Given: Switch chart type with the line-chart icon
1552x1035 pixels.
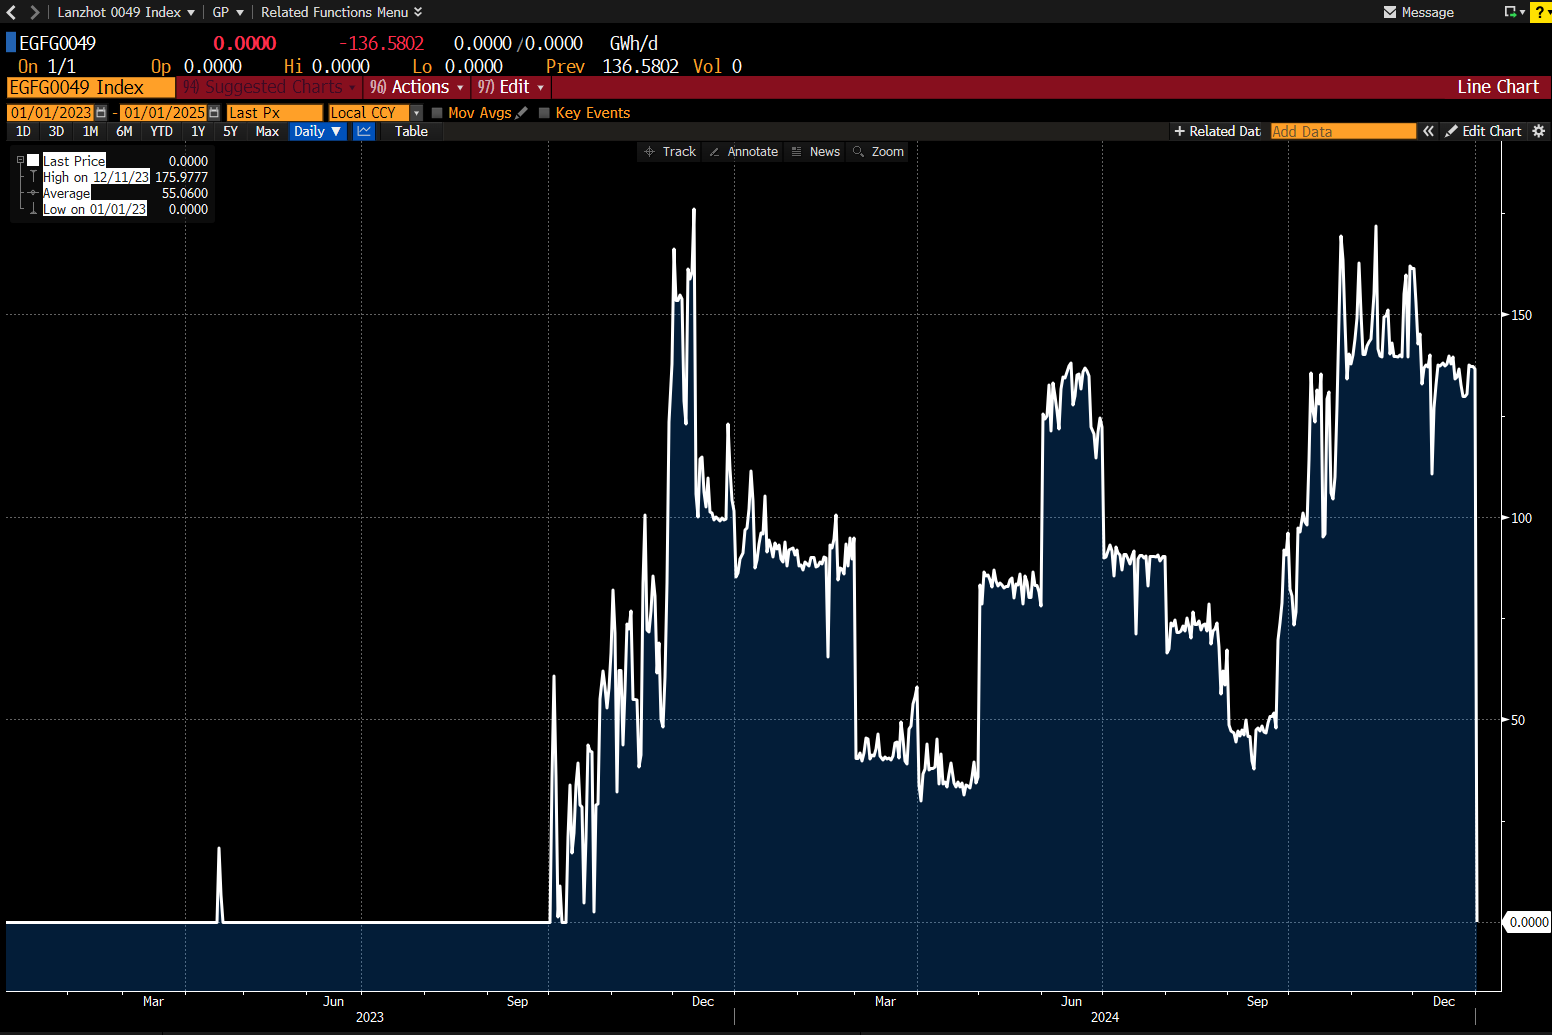Looking at the screenshot, I should (x=364, y=131).
